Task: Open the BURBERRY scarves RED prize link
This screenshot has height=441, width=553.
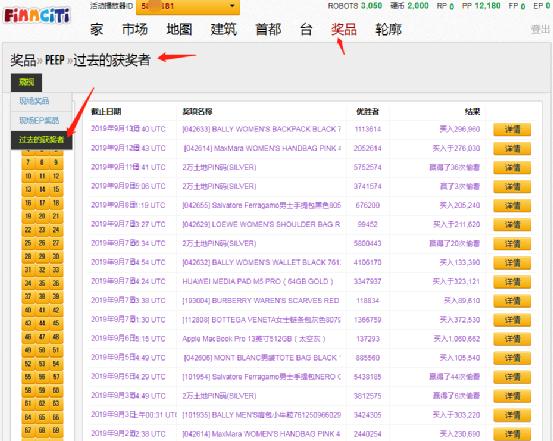Action: 261,301
